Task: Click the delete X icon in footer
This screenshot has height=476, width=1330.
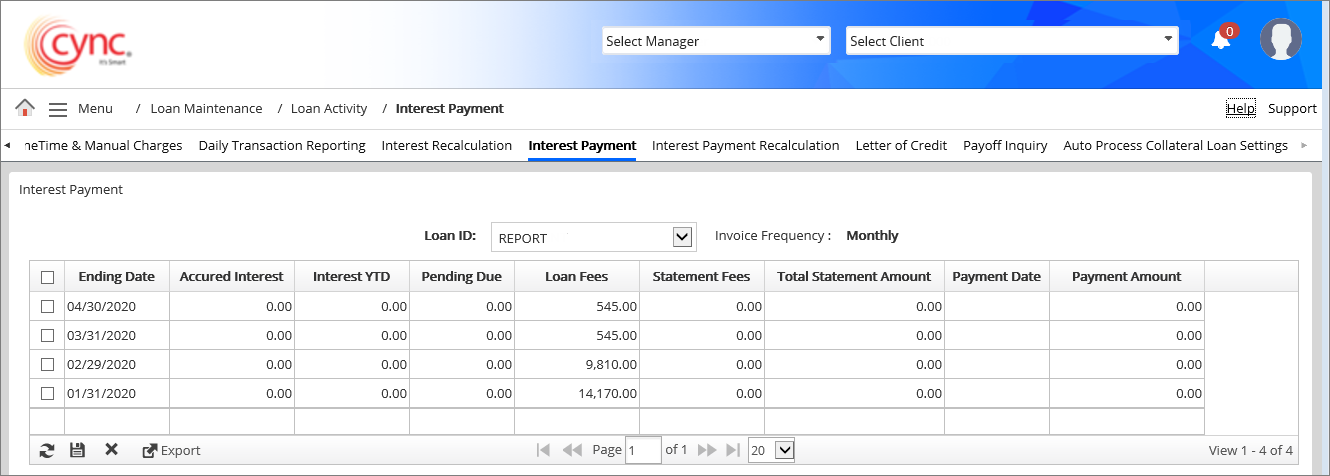Action: tap(111, 450)
